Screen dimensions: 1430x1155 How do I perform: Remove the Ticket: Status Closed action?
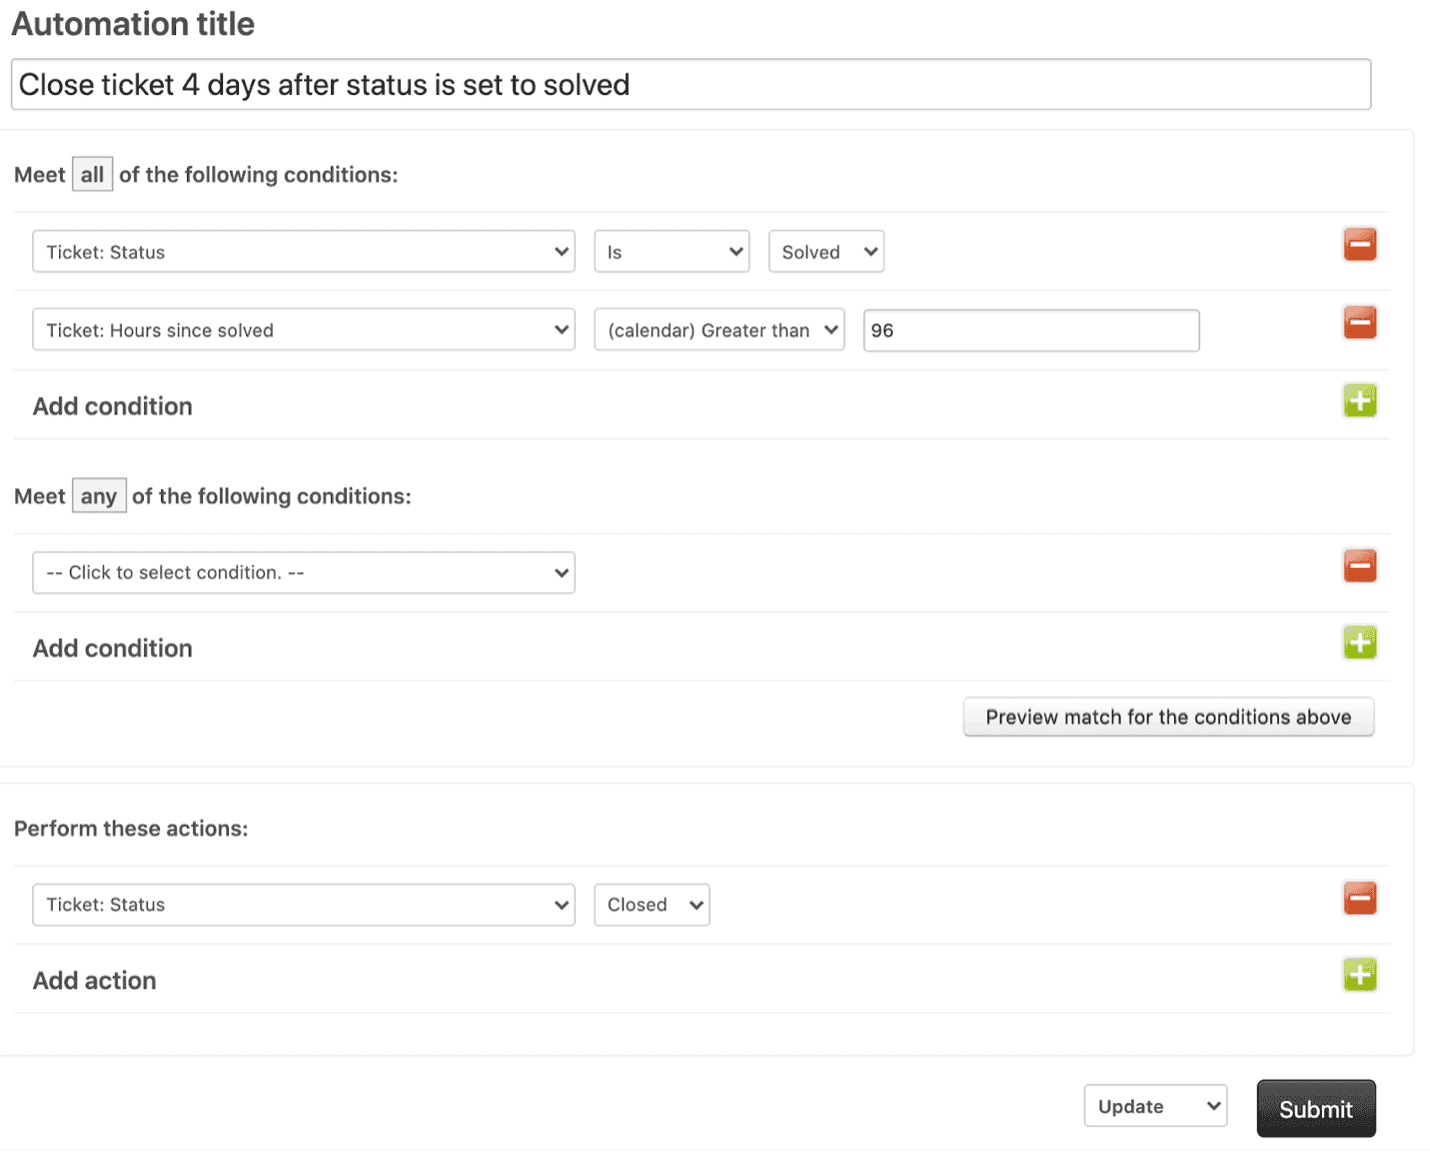tap(1359, 898)
